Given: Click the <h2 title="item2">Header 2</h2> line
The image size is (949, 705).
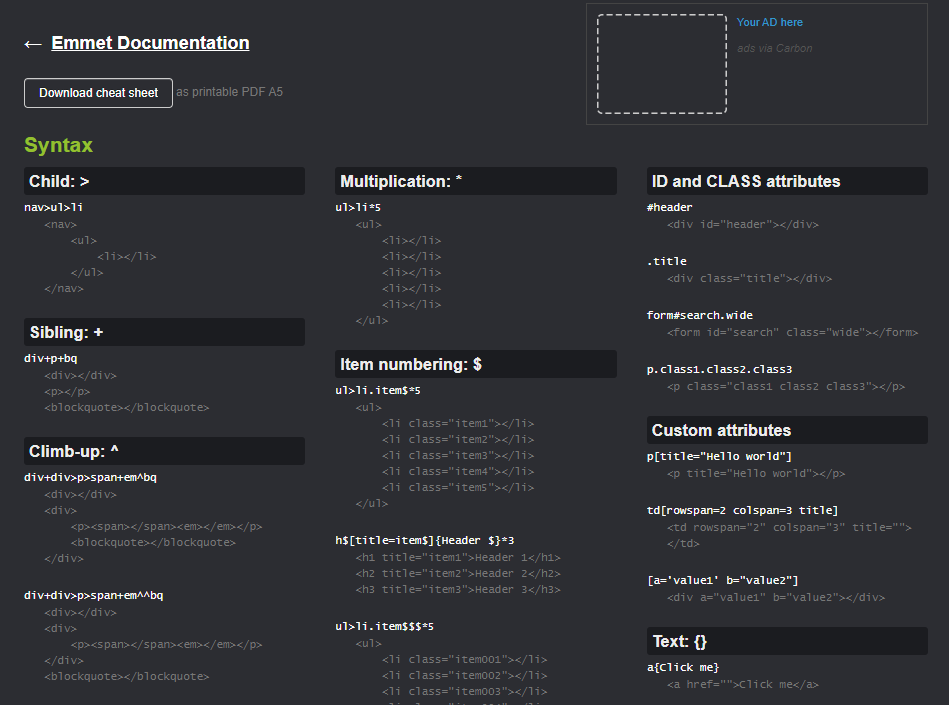Looking at the screenshot, I should (x=458, y=574).
